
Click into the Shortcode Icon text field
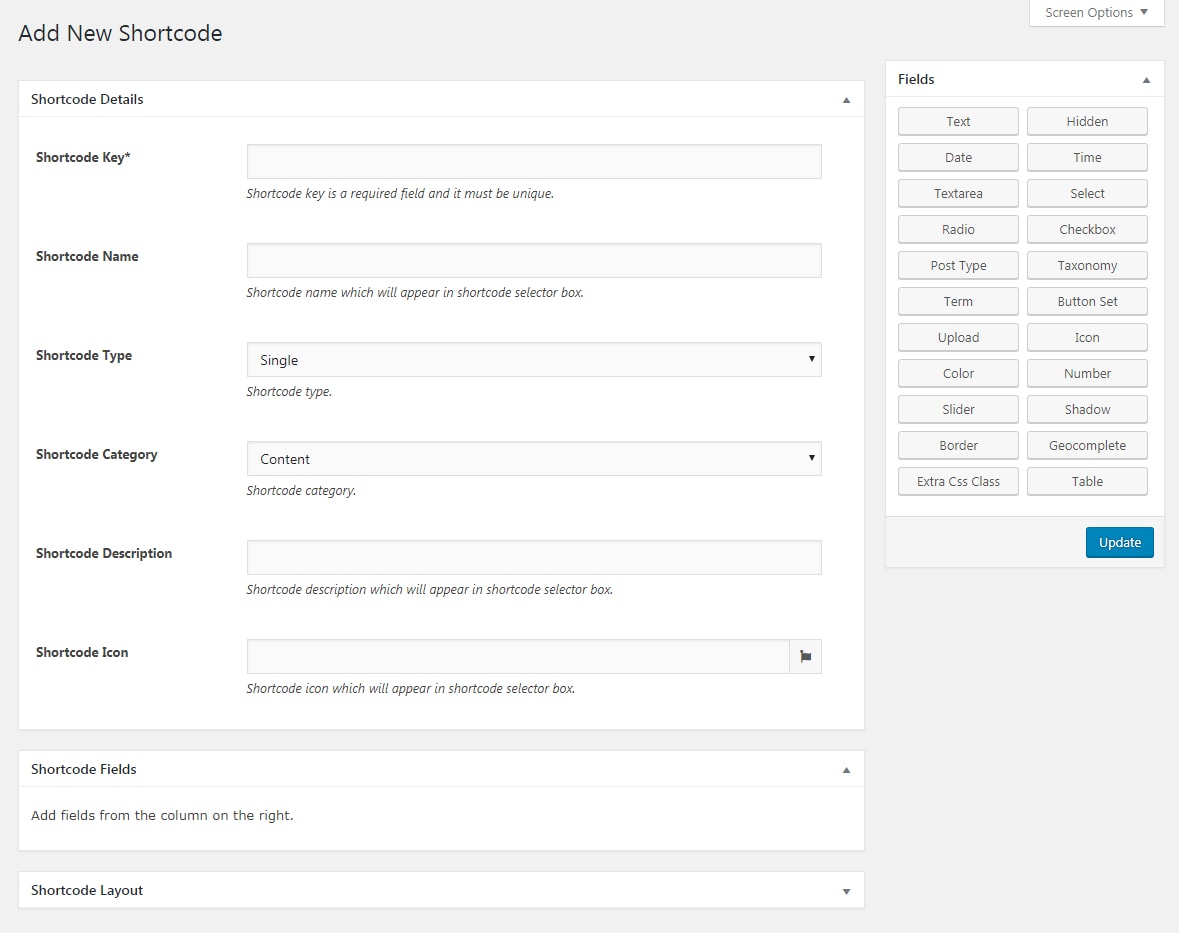point(518,657)
